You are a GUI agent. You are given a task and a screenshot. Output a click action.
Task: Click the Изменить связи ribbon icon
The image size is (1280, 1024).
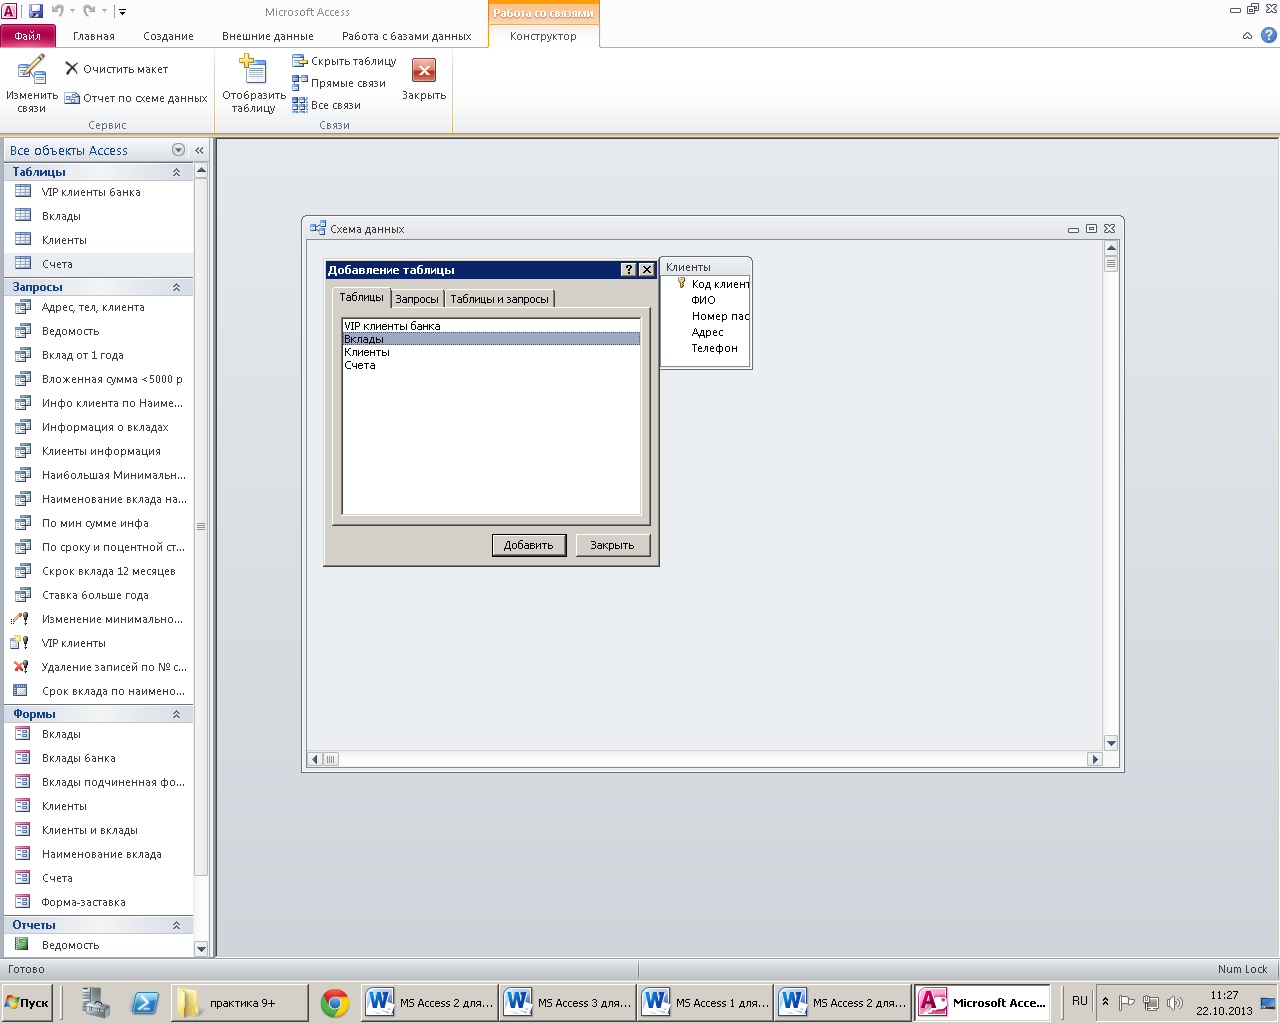[x=31, y=84]
